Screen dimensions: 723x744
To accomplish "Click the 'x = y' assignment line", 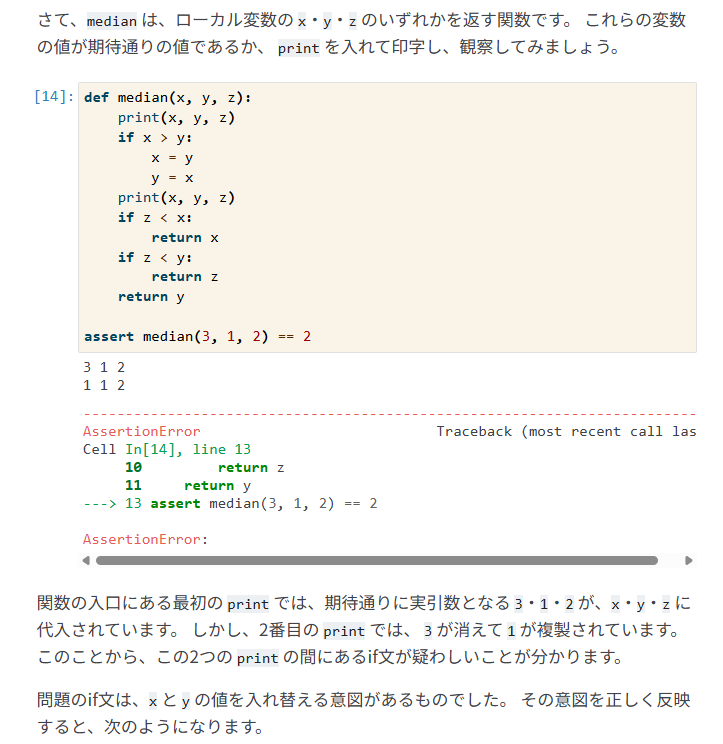I will 172,158.
